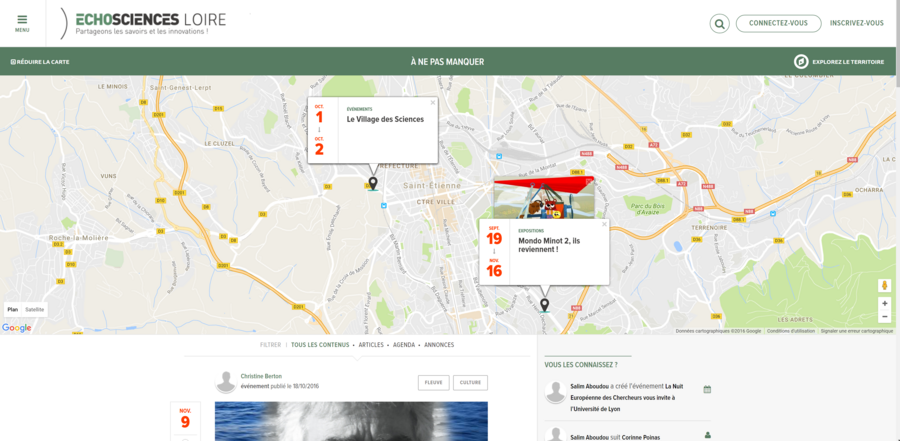900x441 pixels.
Task: Click the Fleuve tag button
Action: point(433,382)
